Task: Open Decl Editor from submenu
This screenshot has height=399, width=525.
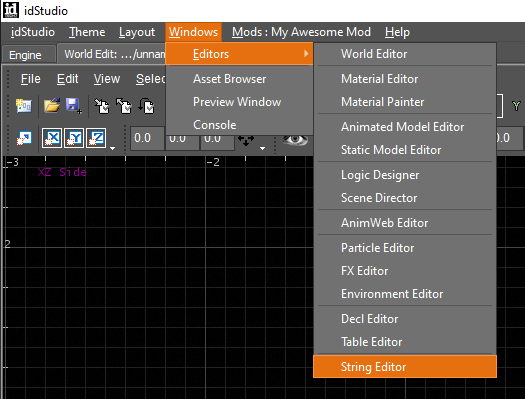Action: click(405, 319)
